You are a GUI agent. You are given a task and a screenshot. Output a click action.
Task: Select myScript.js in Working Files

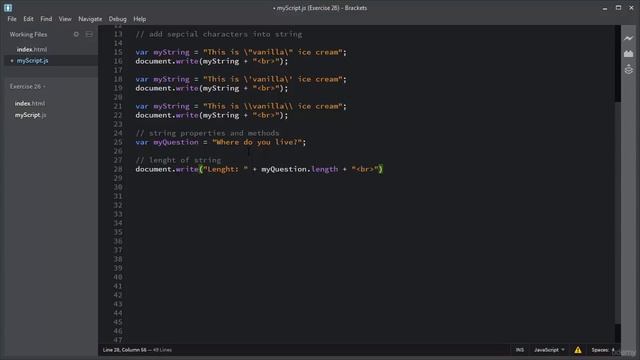[x=33, y=61]
